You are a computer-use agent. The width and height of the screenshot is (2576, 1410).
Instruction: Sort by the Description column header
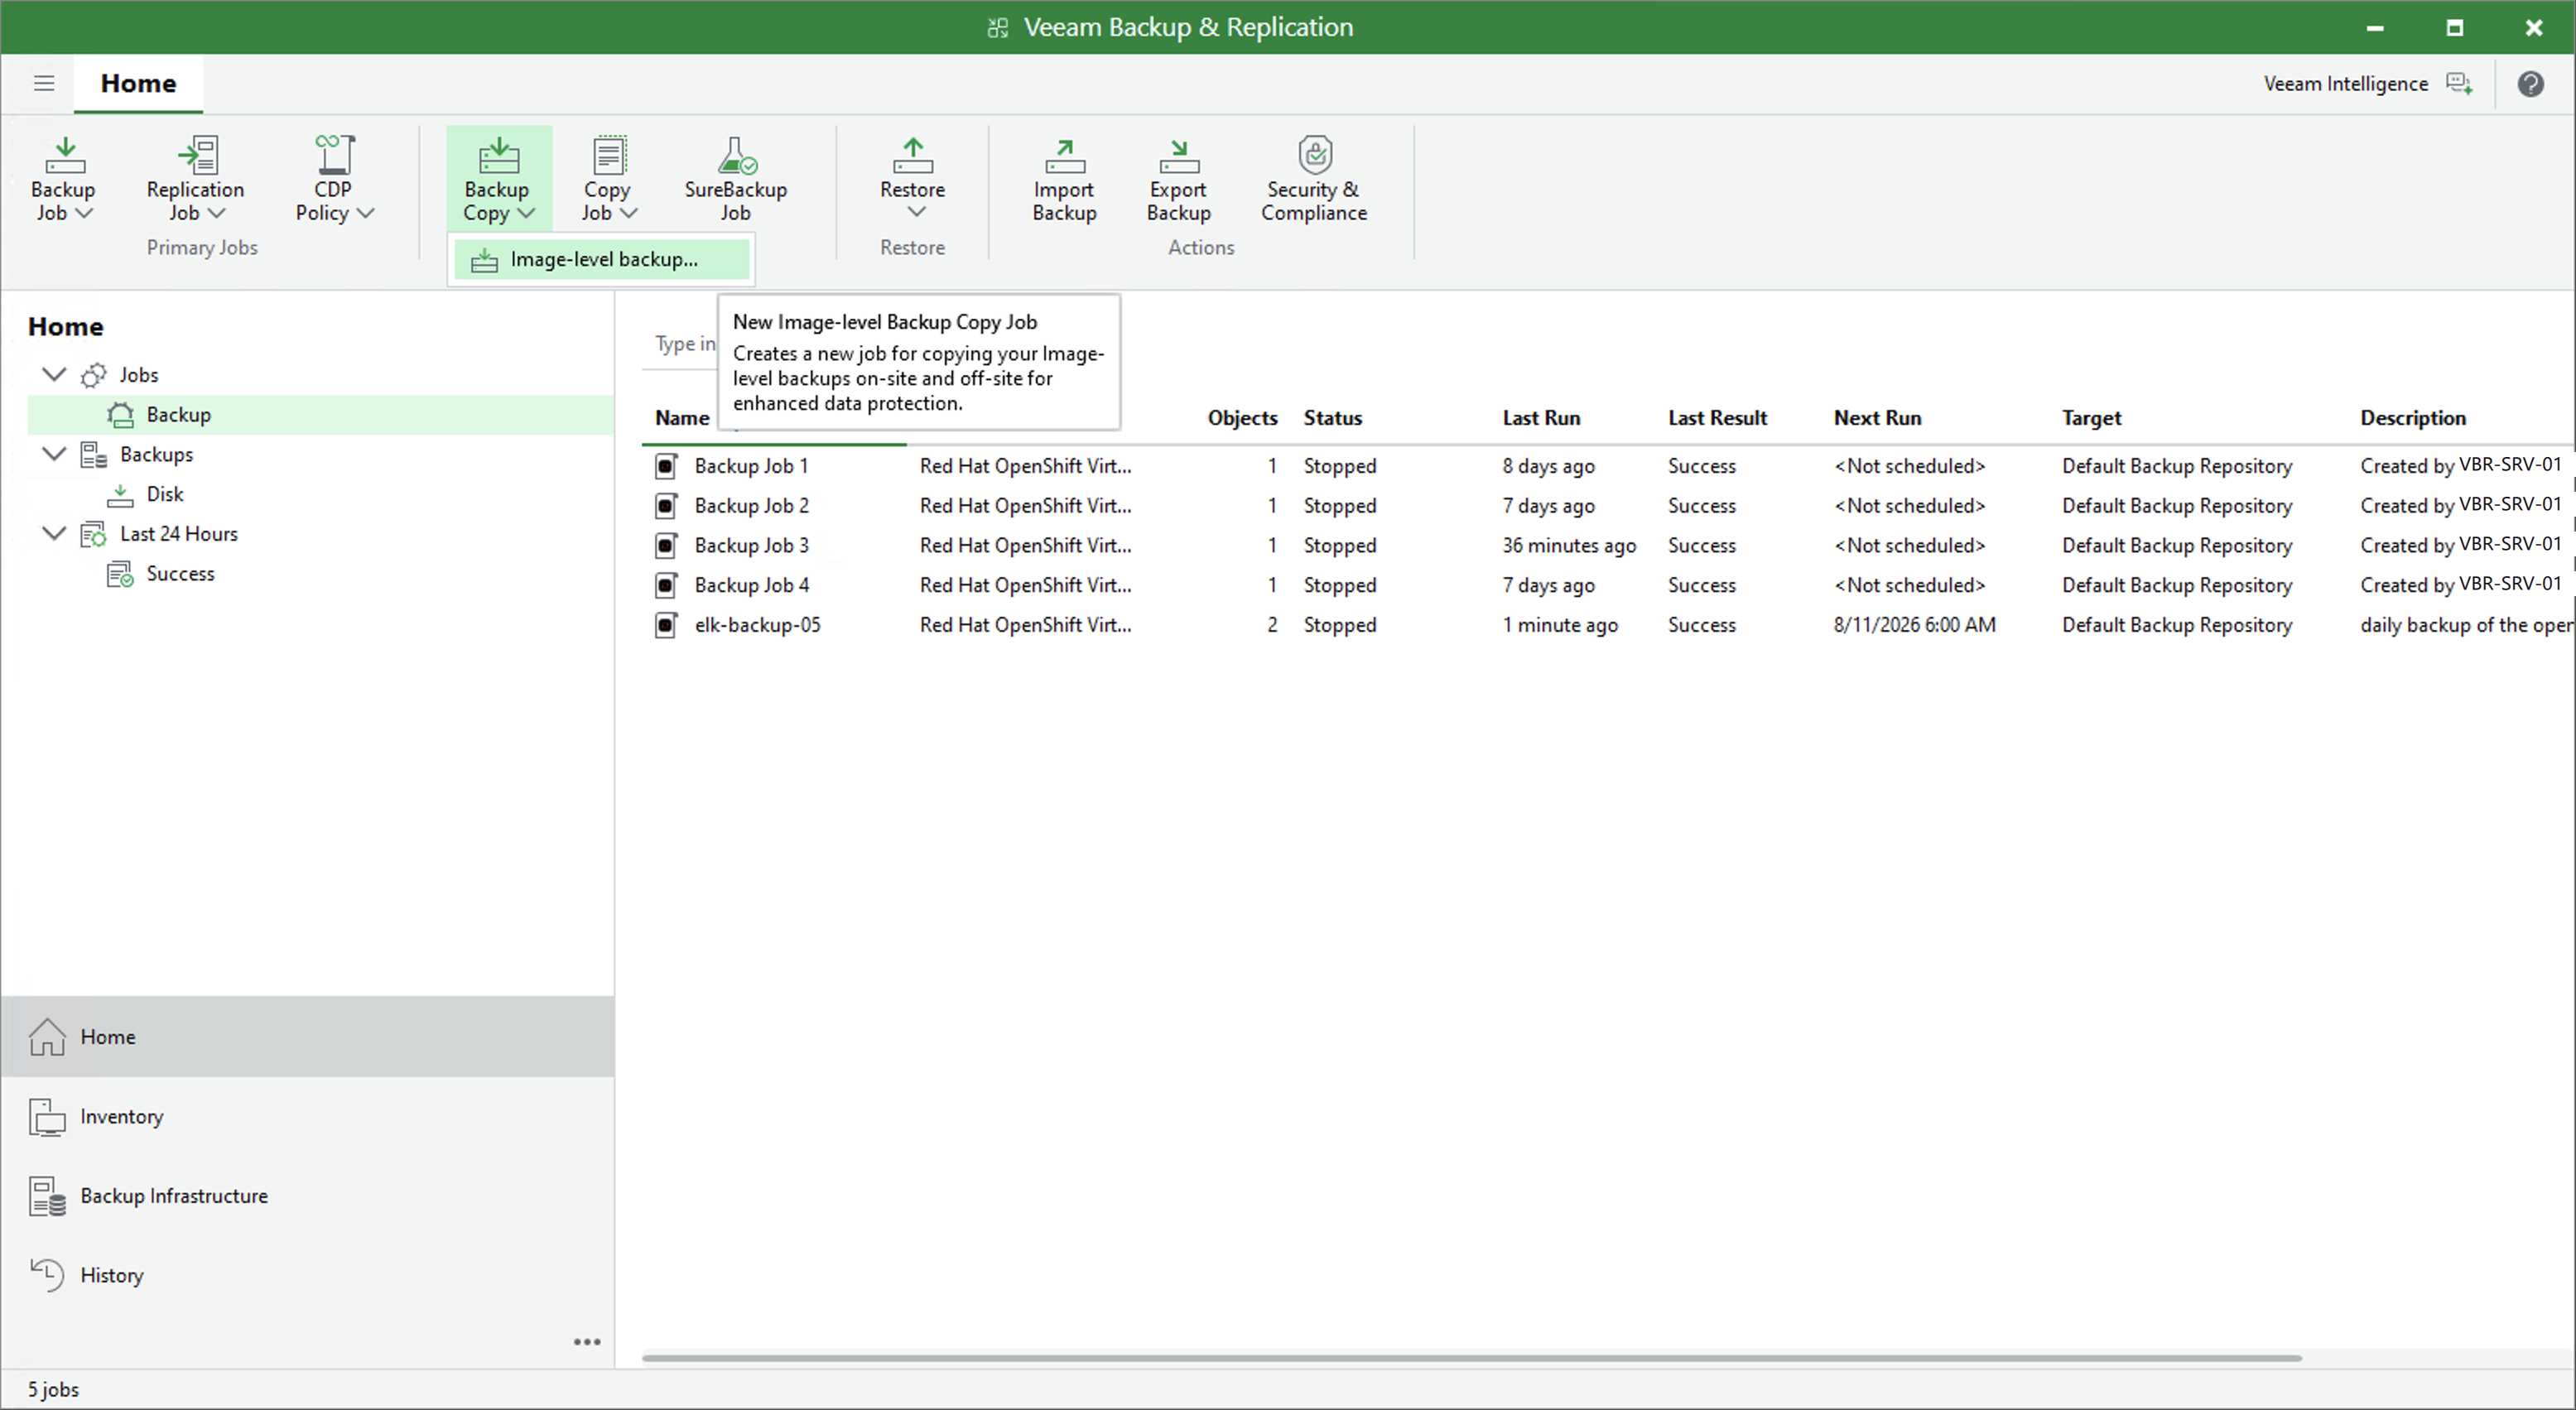[2413, 418]
